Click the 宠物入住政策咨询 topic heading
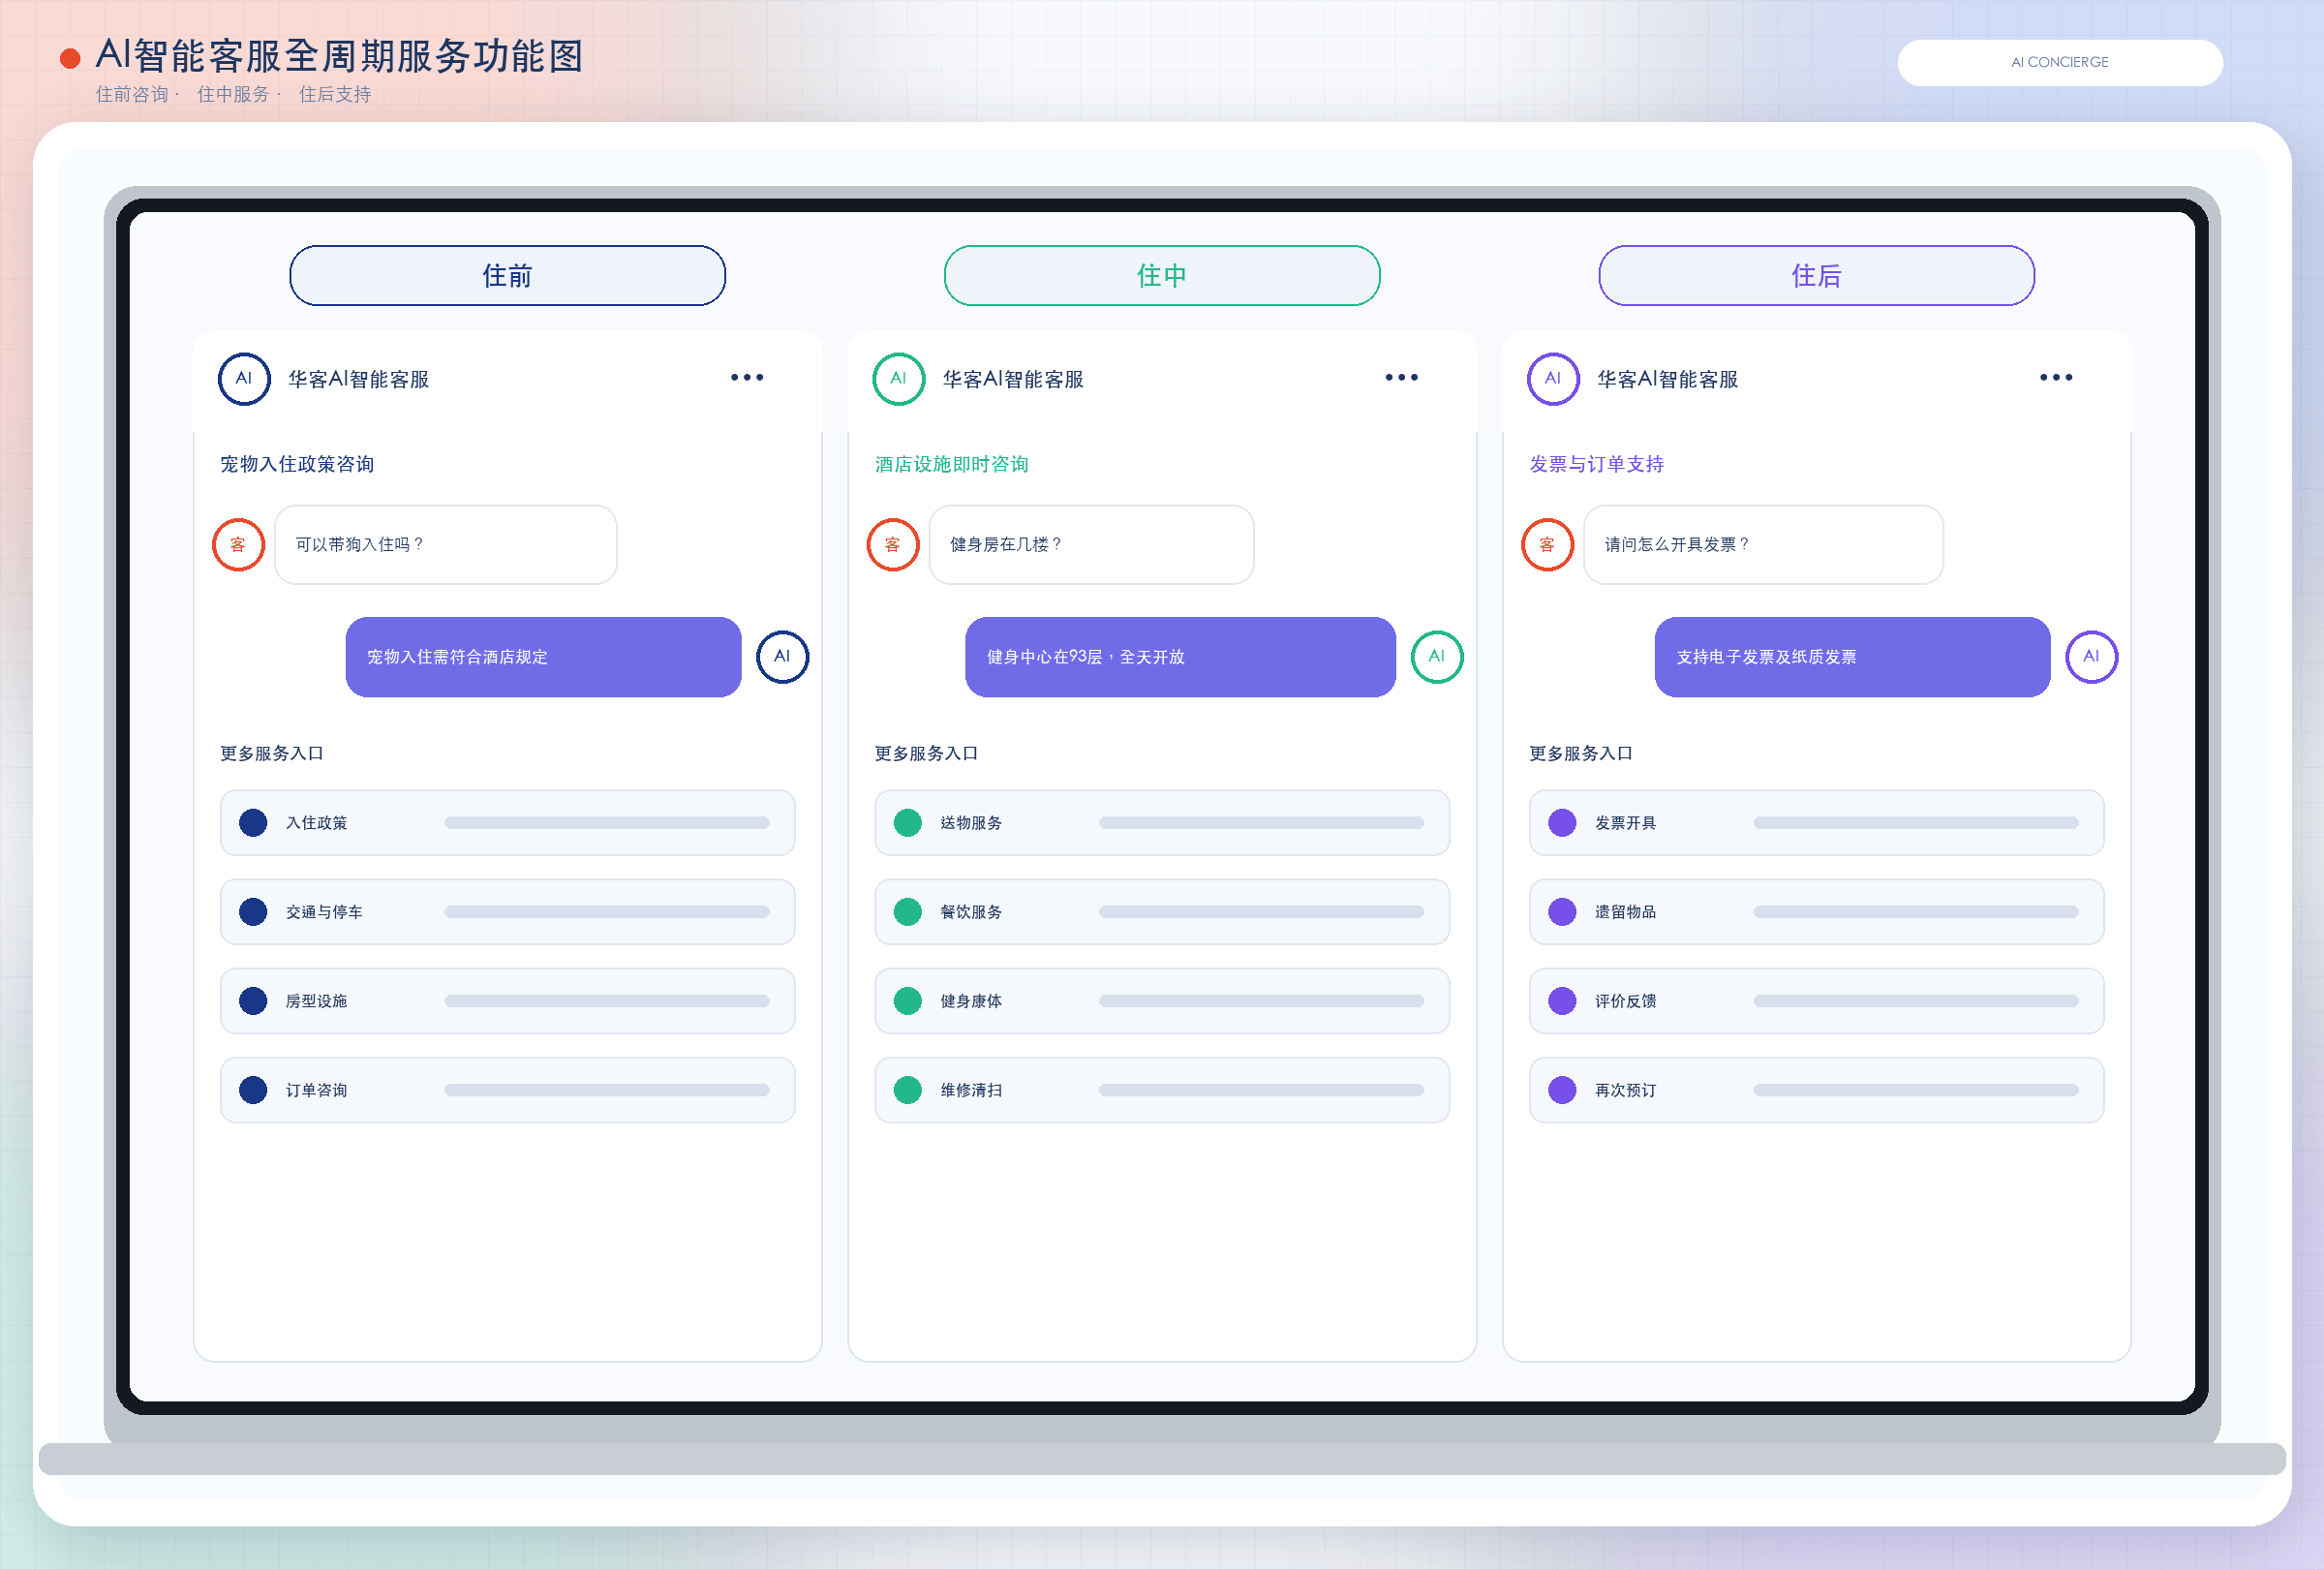The image size is (2324, 1569). pos(297,464)
